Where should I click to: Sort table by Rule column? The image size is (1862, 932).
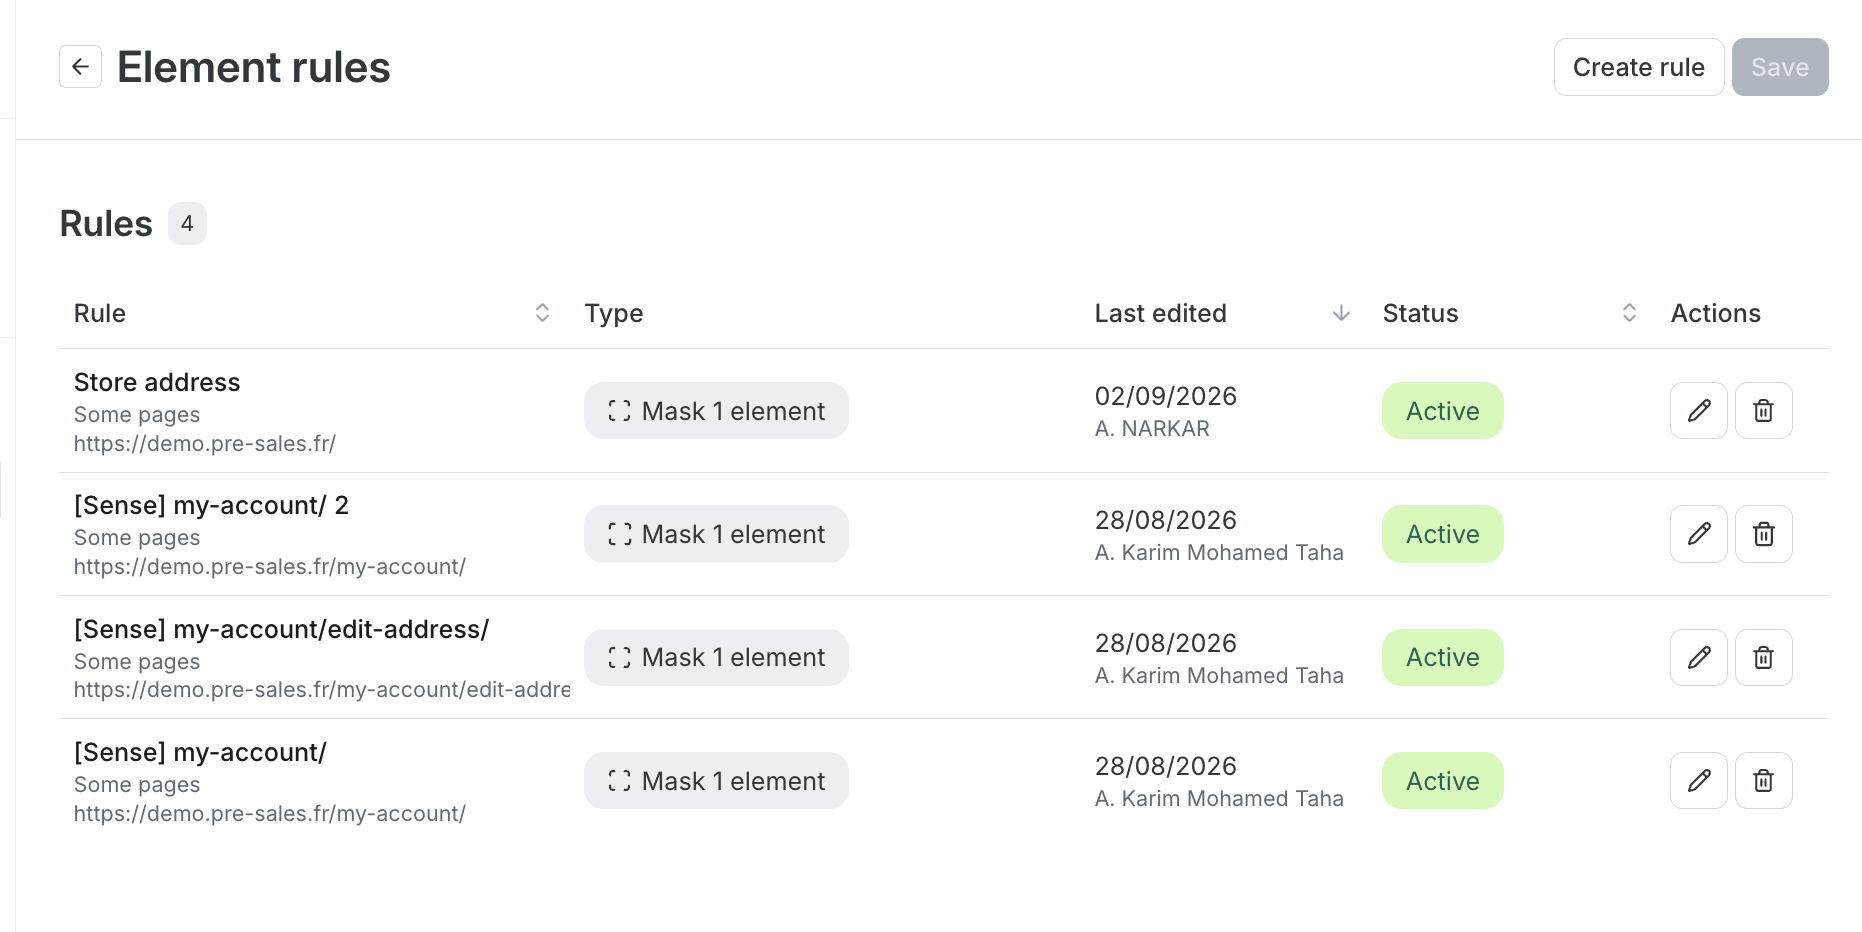(542, 313)
